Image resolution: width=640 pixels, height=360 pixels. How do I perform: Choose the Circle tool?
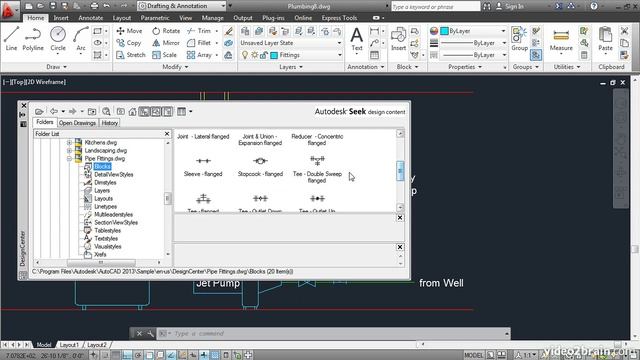[x=58, y=39]
